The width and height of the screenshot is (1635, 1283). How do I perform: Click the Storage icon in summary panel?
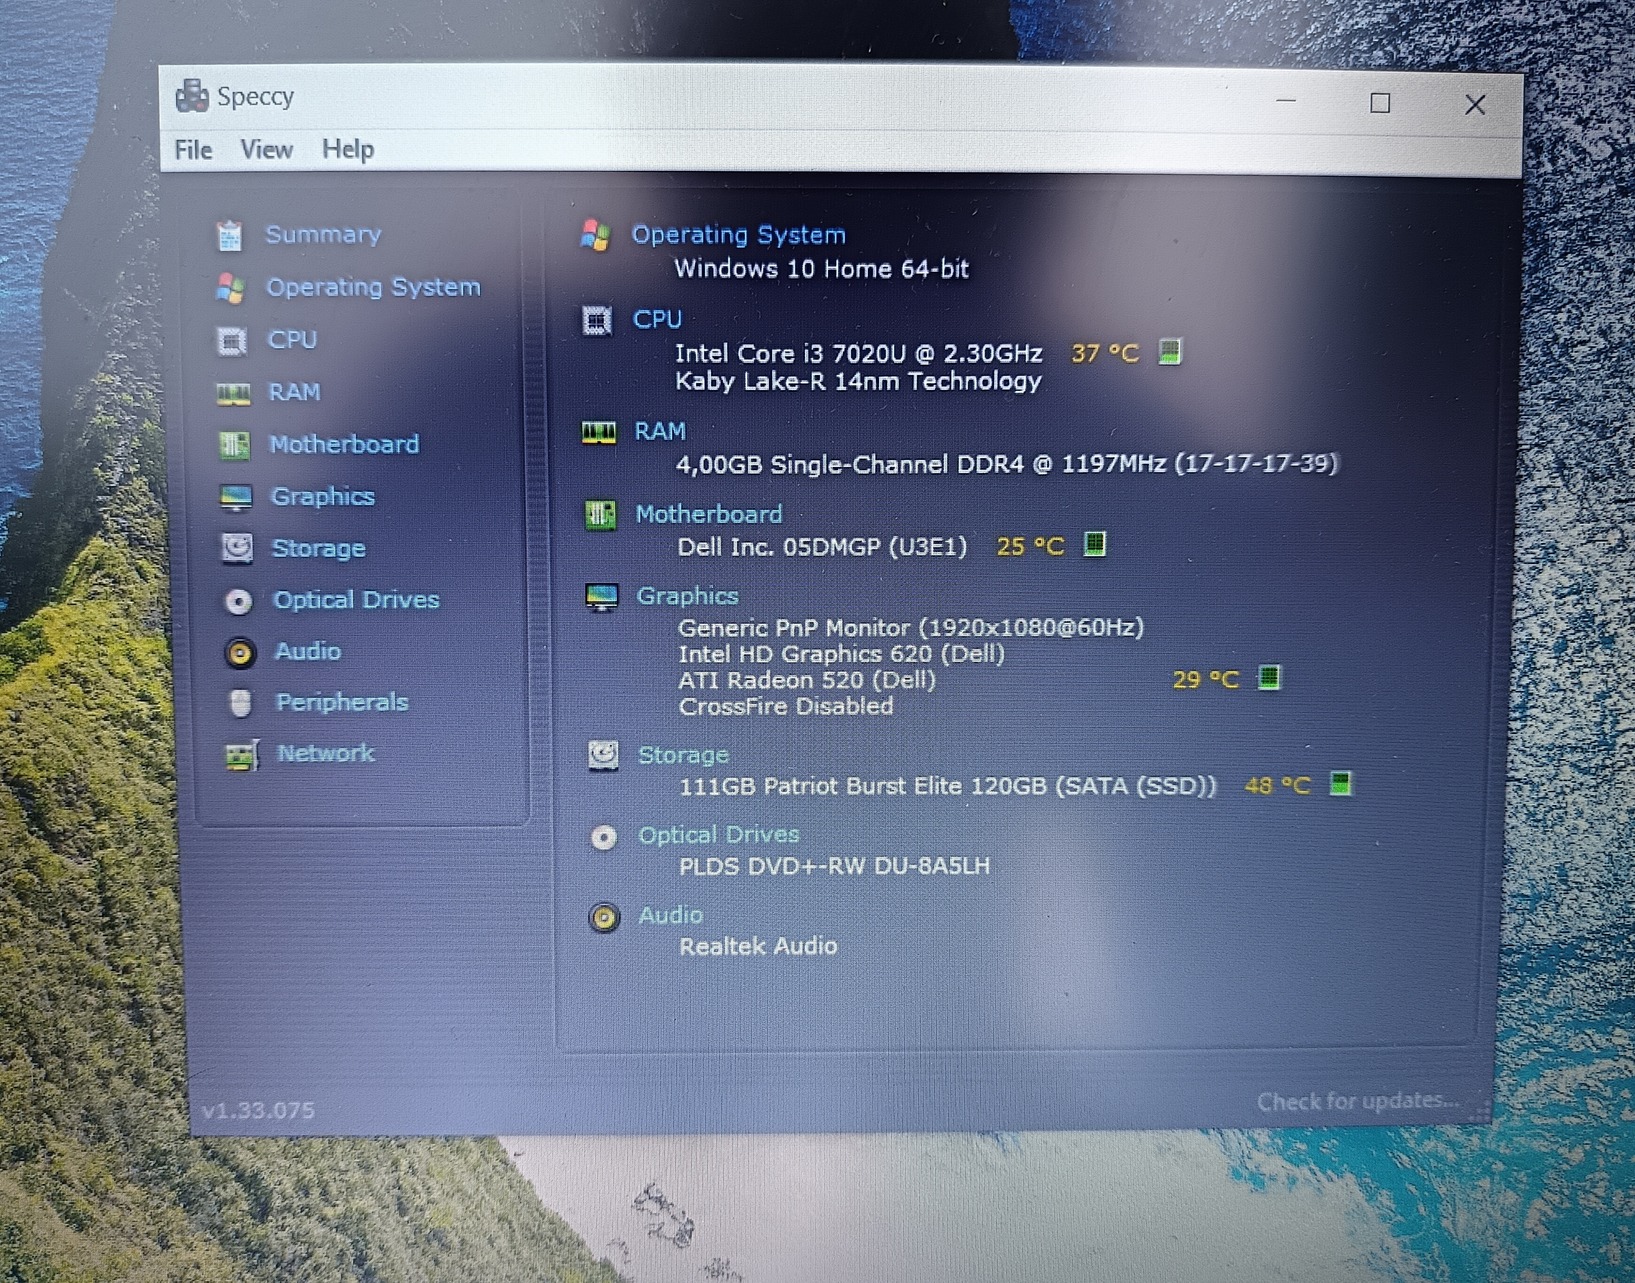point(603,755)
